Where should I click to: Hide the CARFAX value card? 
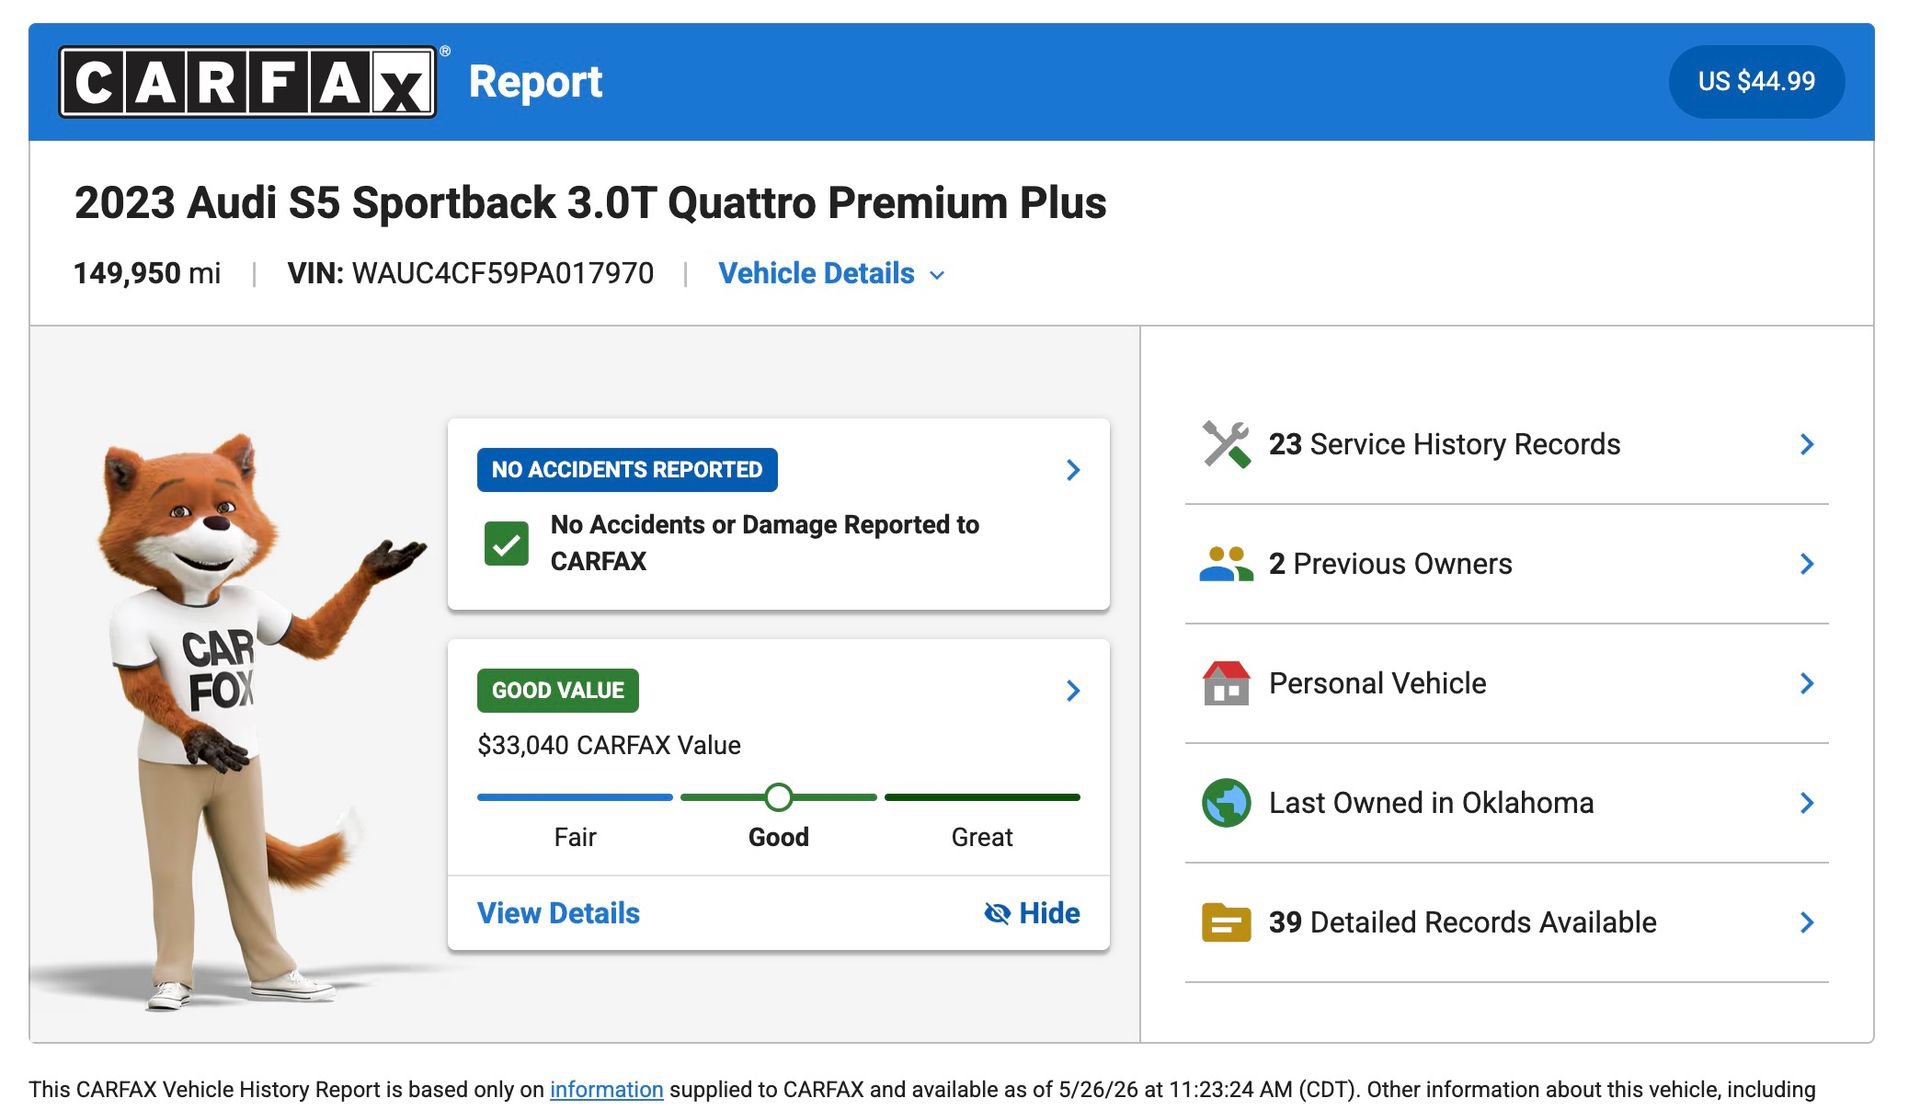coord(1032,913)
